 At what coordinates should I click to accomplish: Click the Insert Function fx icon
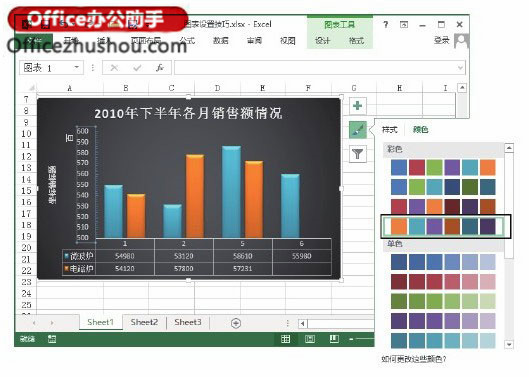coord(160,68)
